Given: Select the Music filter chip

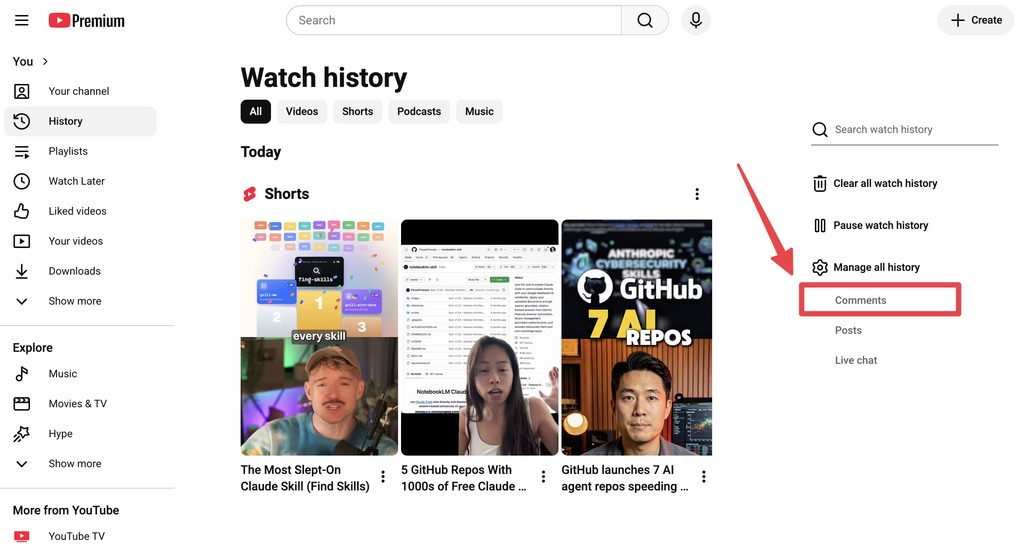Looking at the screenshot, I should pyautogui.click(x=479, y=112).
